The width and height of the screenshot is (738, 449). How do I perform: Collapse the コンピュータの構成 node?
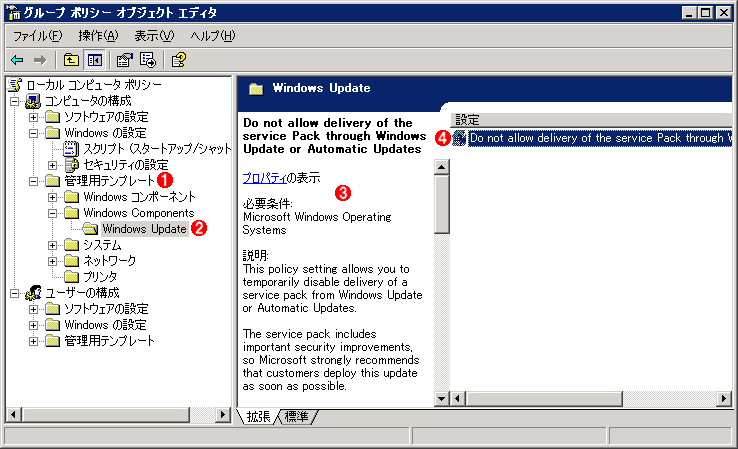coord(15,101)
